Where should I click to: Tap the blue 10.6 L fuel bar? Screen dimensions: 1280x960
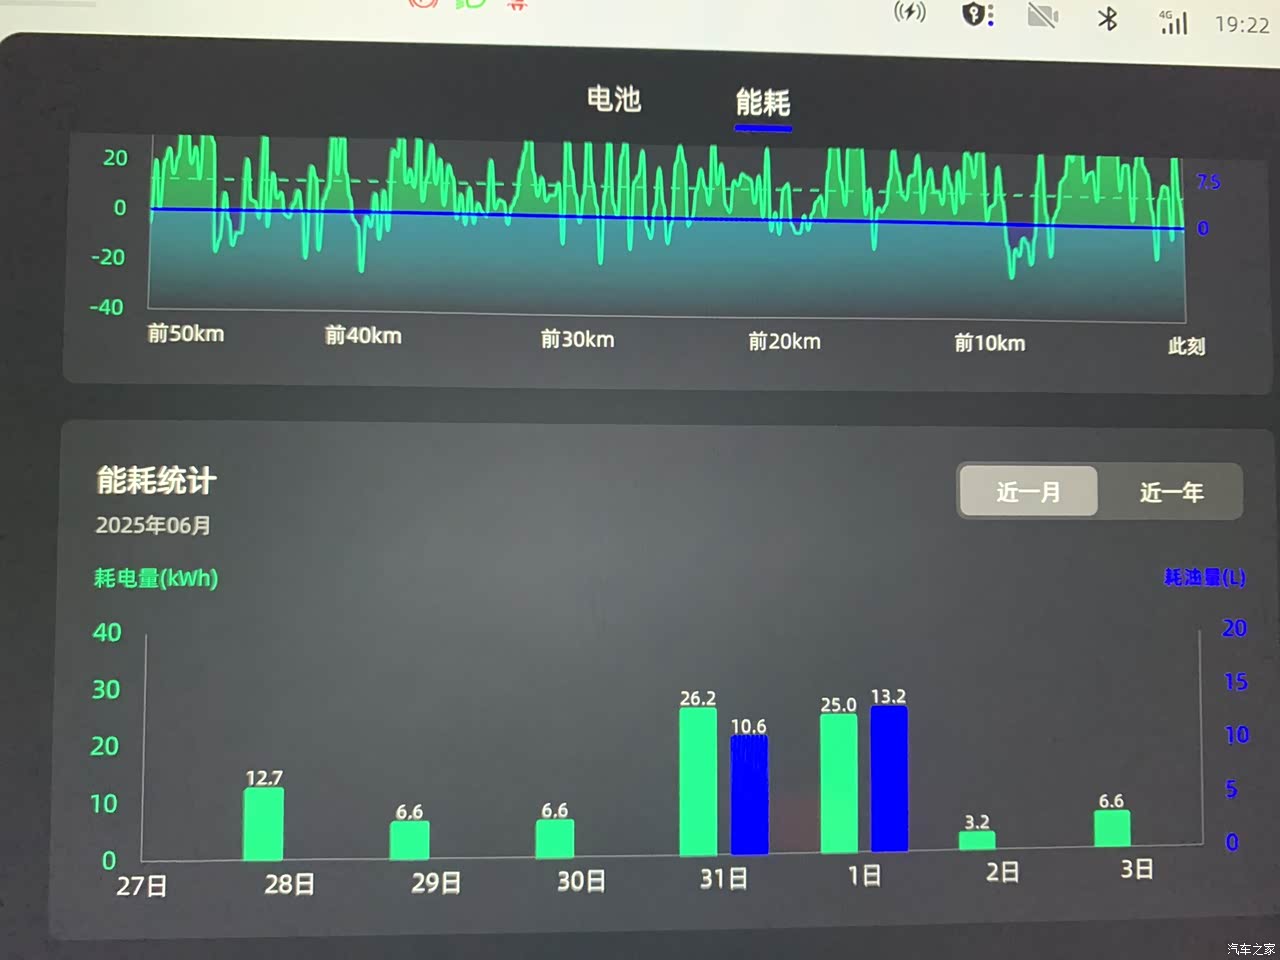click(749, 795)
